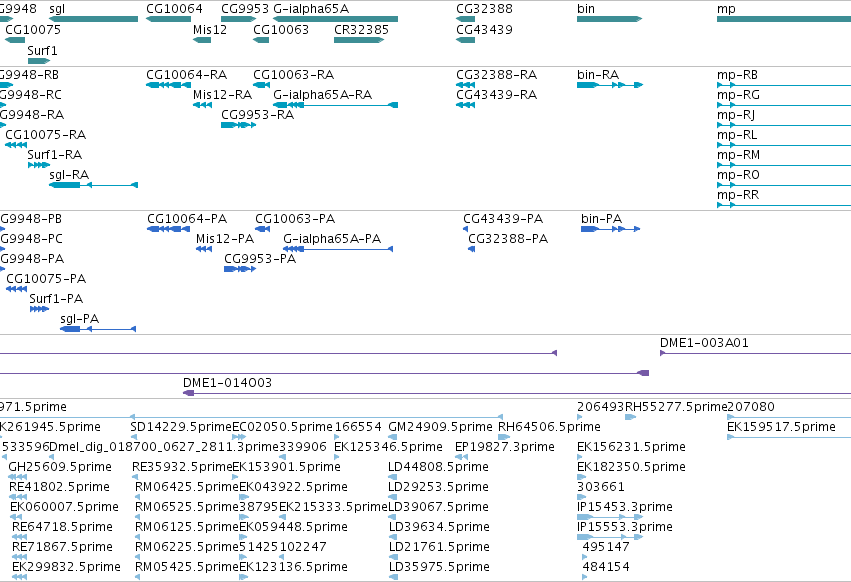This screenshot has width=851, height=582.
Task: Click the EK299832.5prime EST label
Action: pos(66,567)
